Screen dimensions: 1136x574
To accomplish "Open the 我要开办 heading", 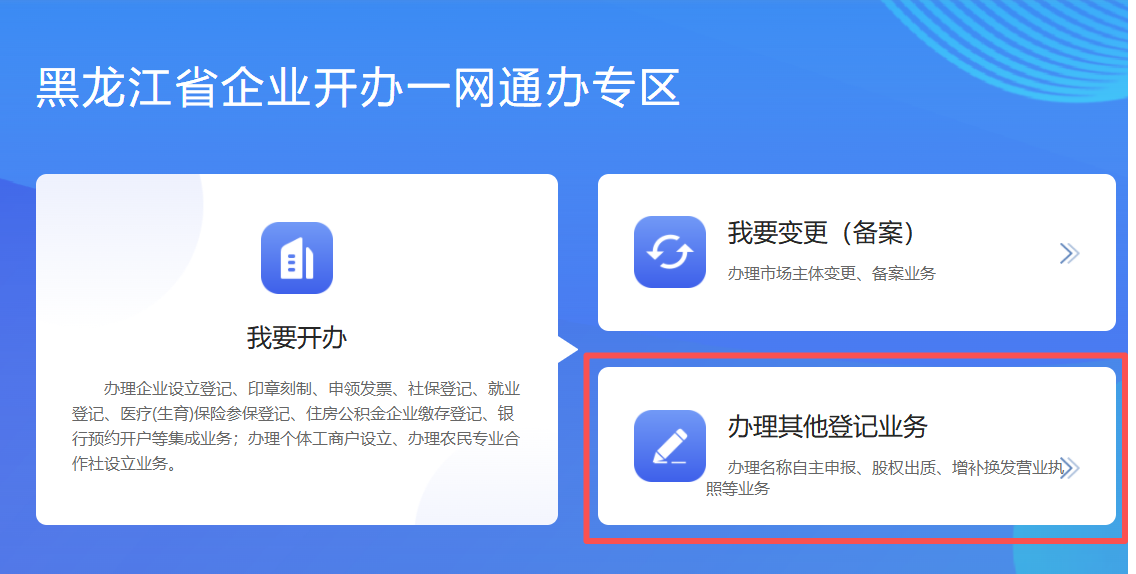I will pyautogui.click(x=297, y=338).
